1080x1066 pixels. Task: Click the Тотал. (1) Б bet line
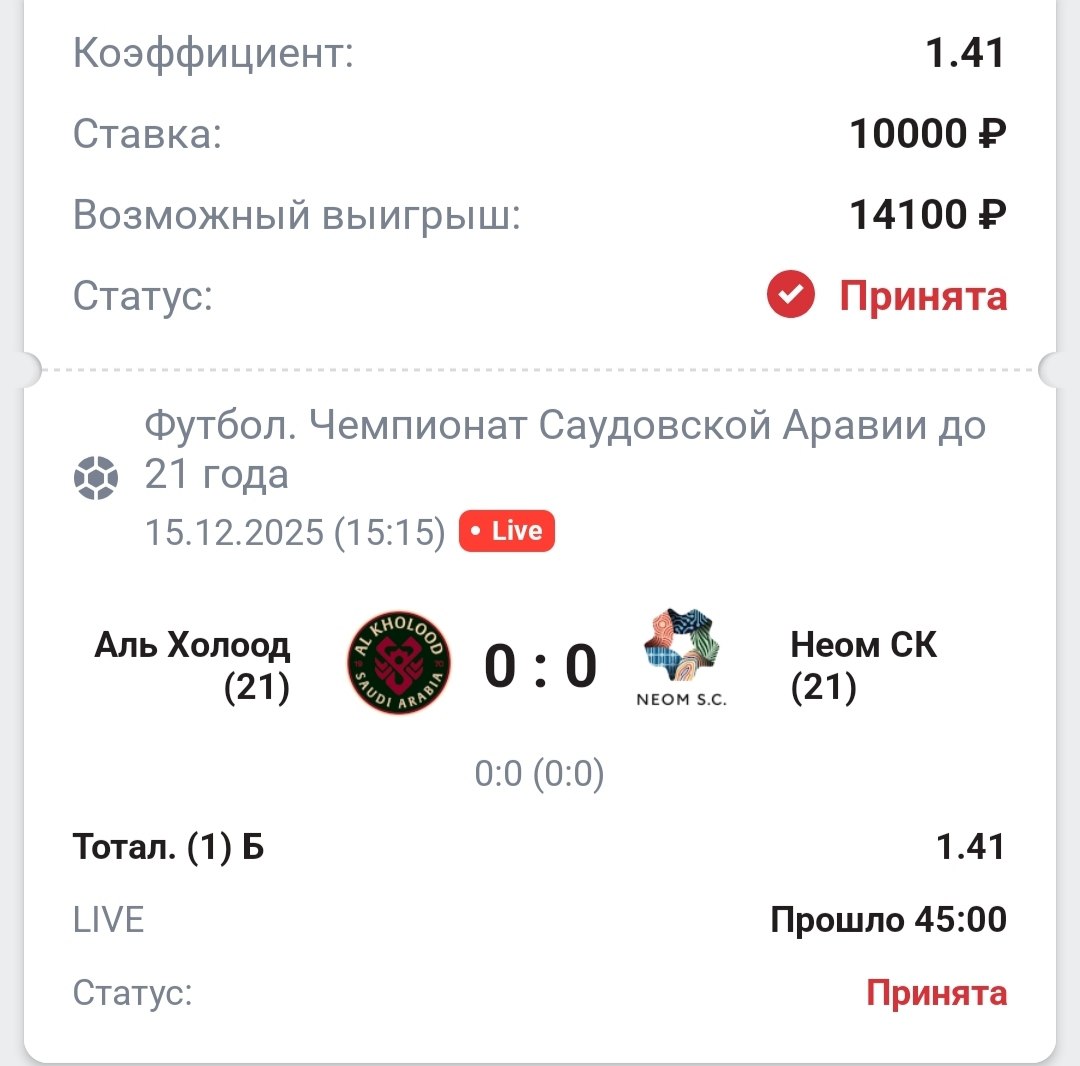coord(169,847)
